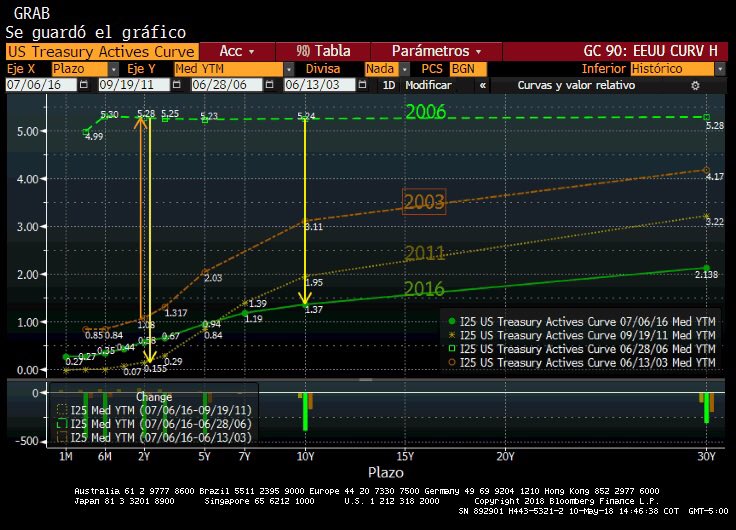Open calendar icon next to 06/13/03 date
The image size is (736, 530).
coord(362,85)
